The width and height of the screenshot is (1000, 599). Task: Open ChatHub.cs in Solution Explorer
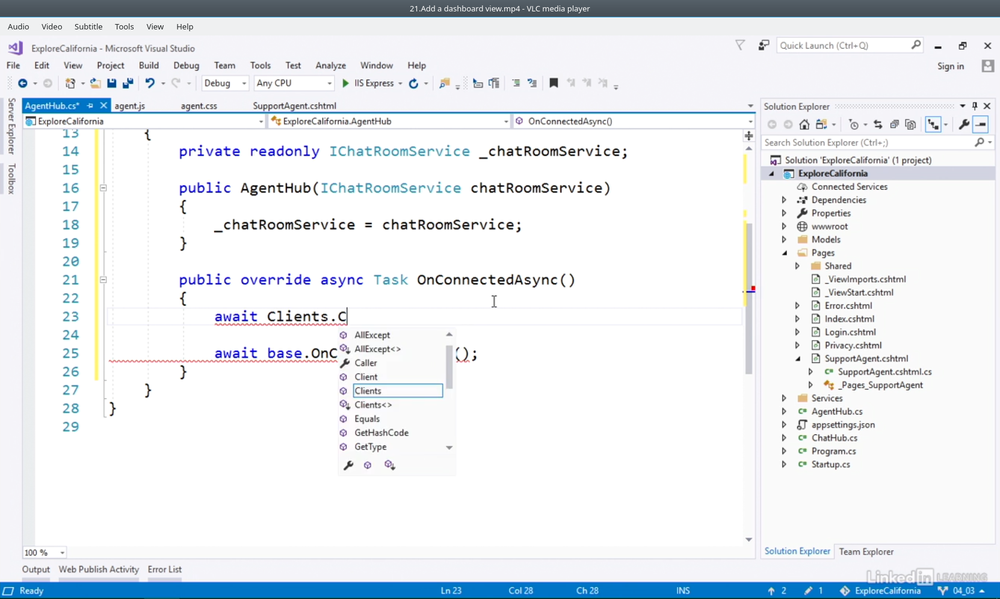834,438
